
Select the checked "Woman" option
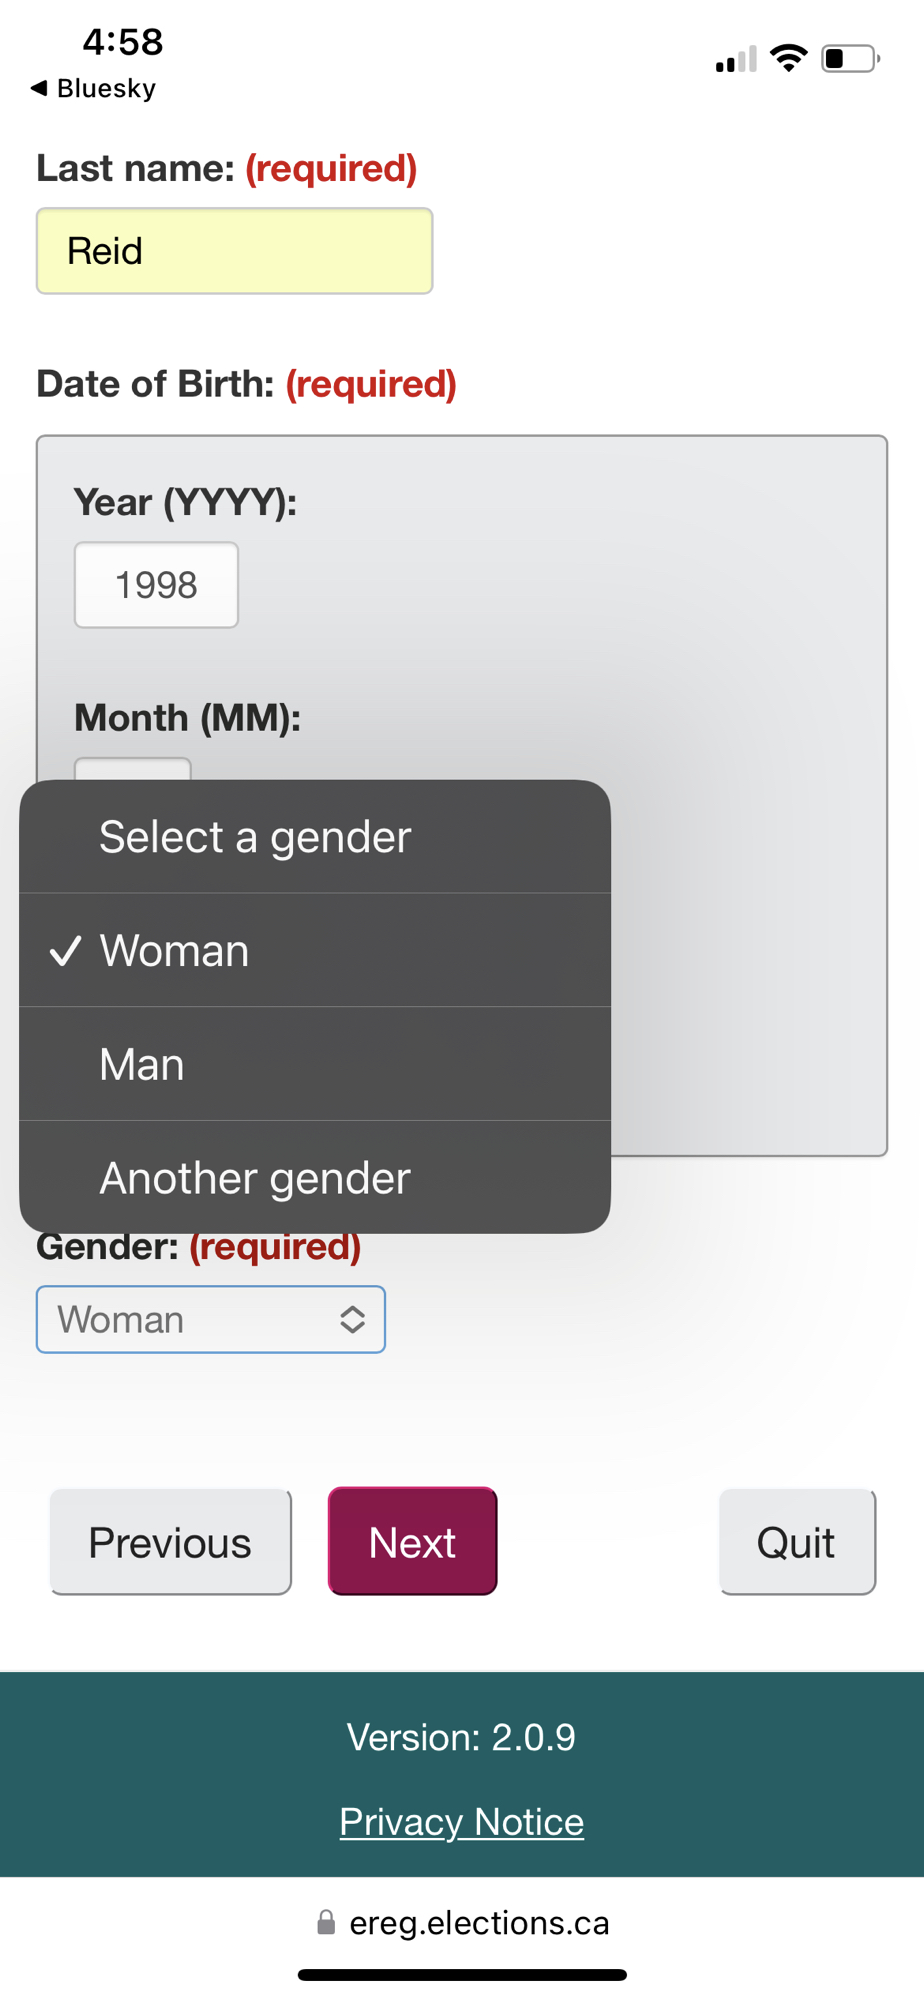pyautogui.click(x=315, y=950)
